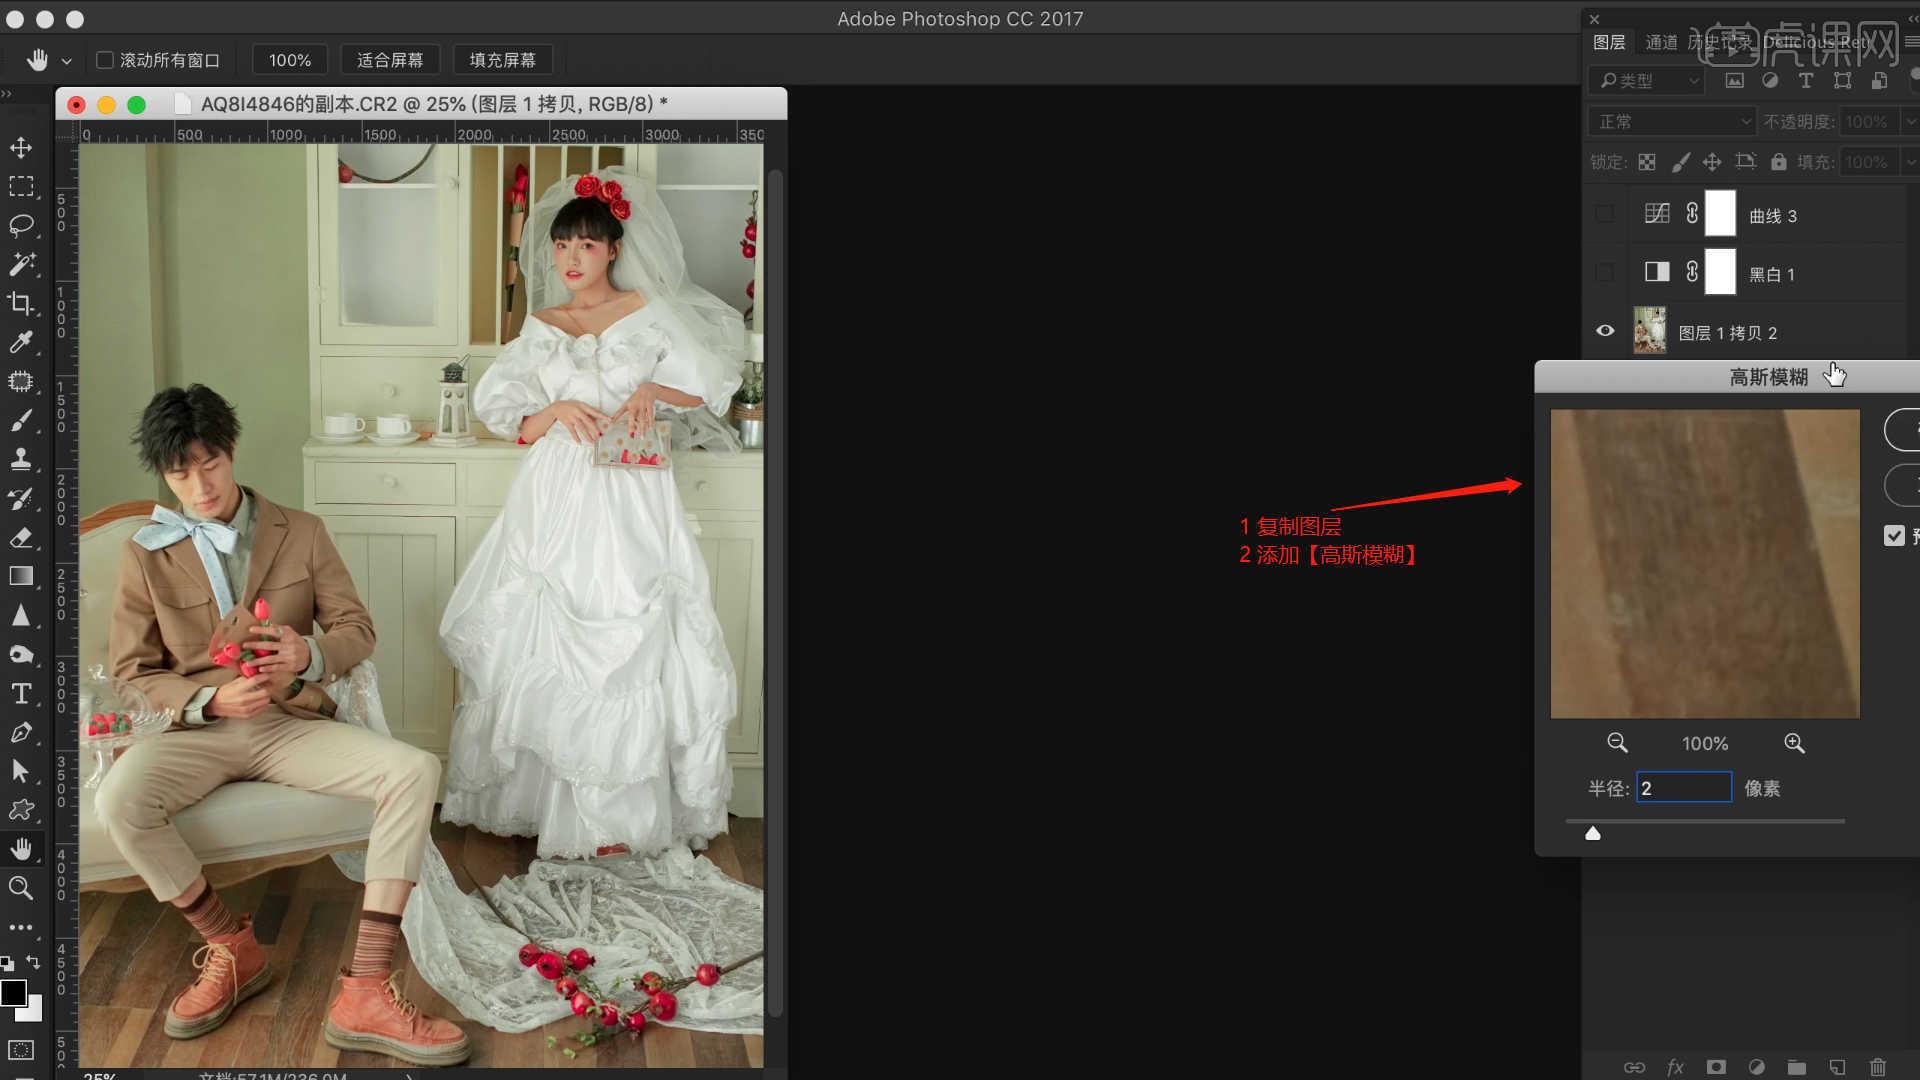Select the Lasso tool

pyautogui.click(x=21, y=225)
